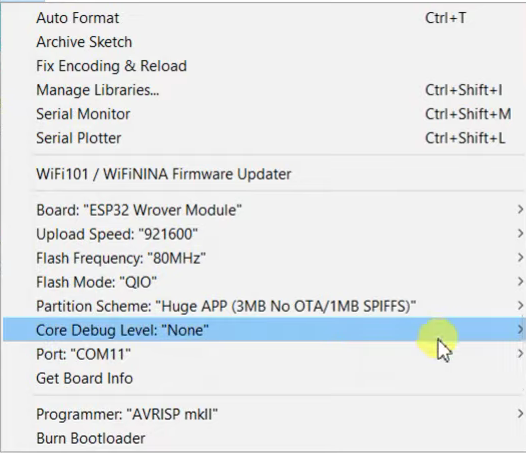This screenshot has height=453, width=526.
Task: Select Get Board Info
Action: tap(264, 378)
